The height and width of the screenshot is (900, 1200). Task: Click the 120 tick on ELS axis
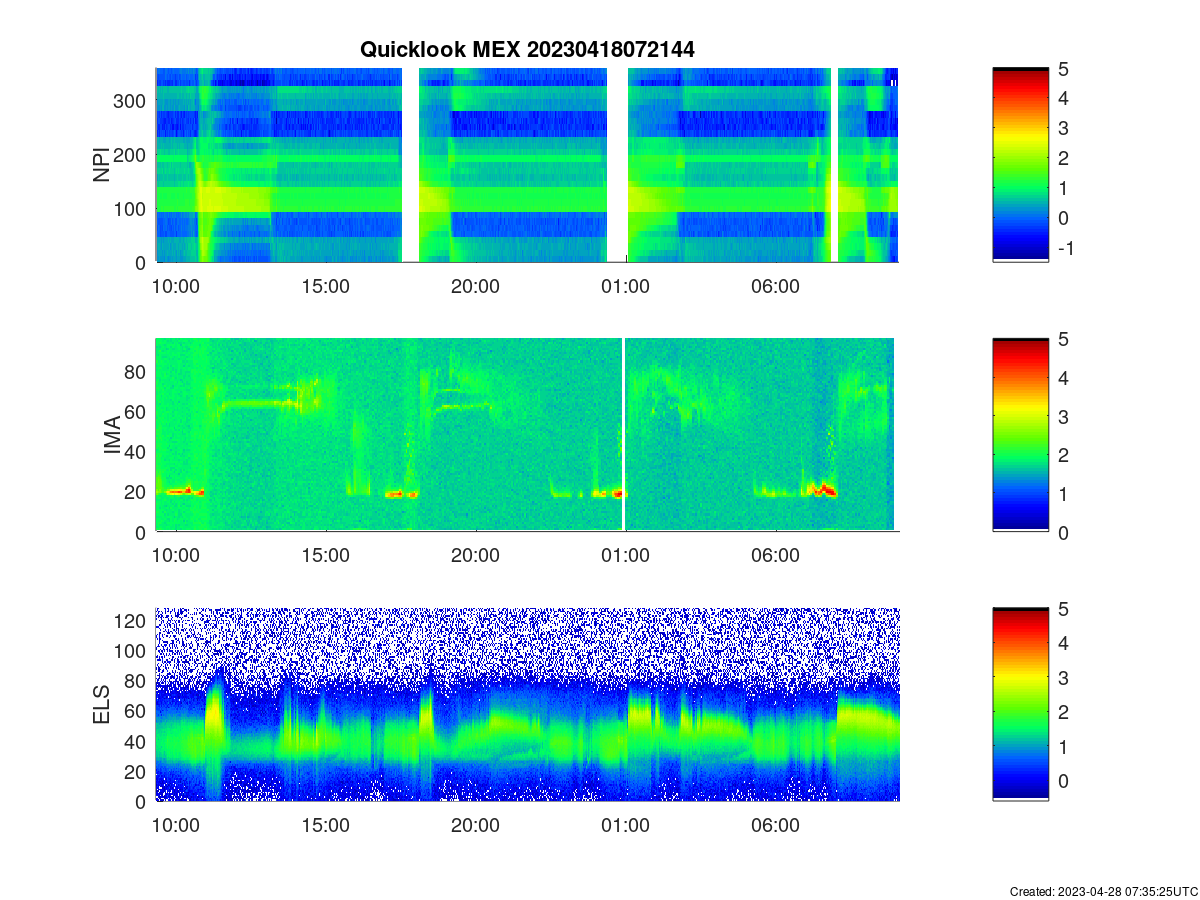[130, 621]
